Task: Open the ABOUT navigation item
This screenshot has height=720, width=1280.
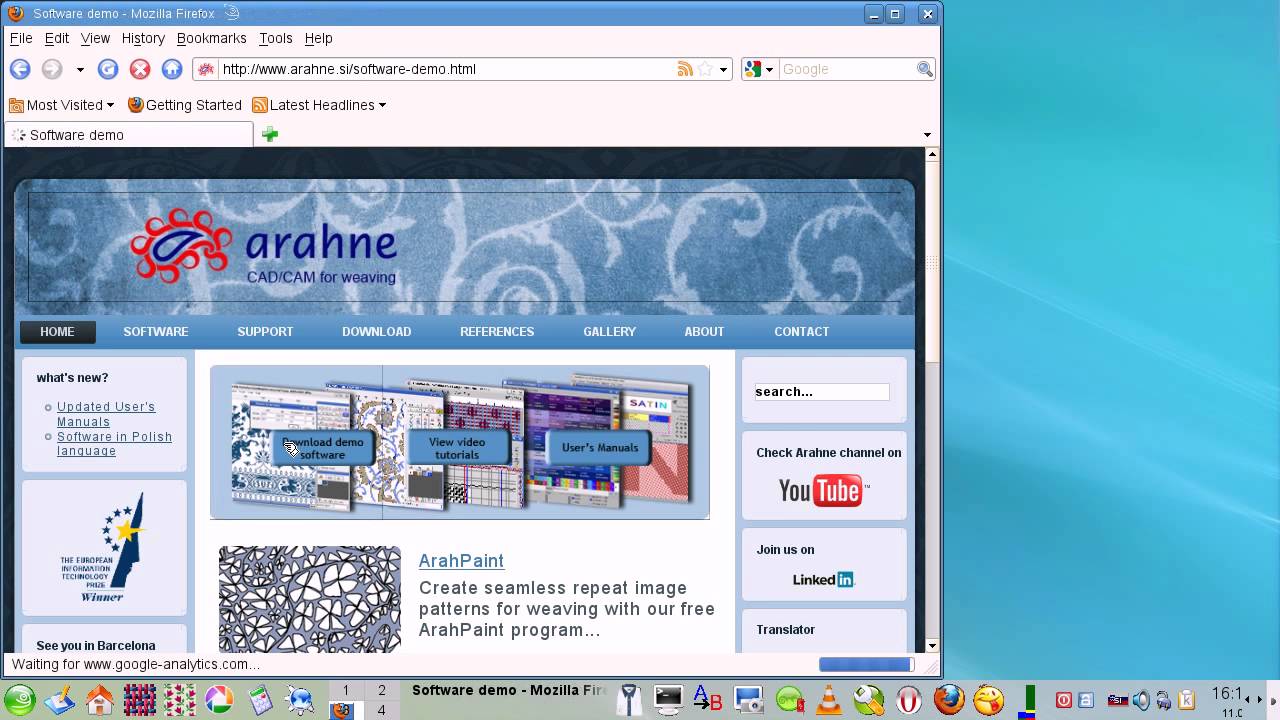Action: [x=704, y=332]
